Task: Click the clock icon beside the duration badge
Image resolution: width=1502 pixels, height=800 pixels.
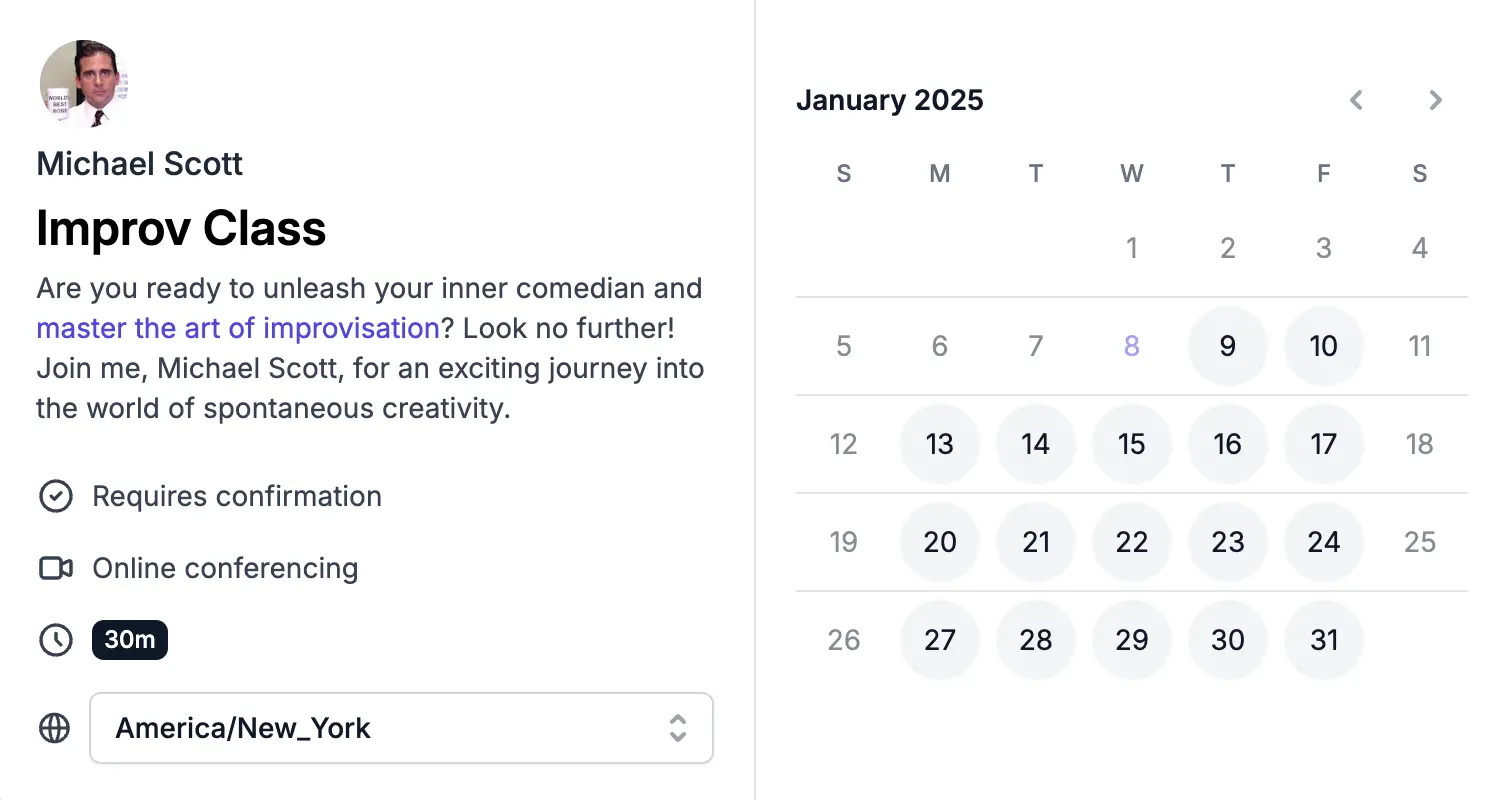Action: [x=55, y=640]
